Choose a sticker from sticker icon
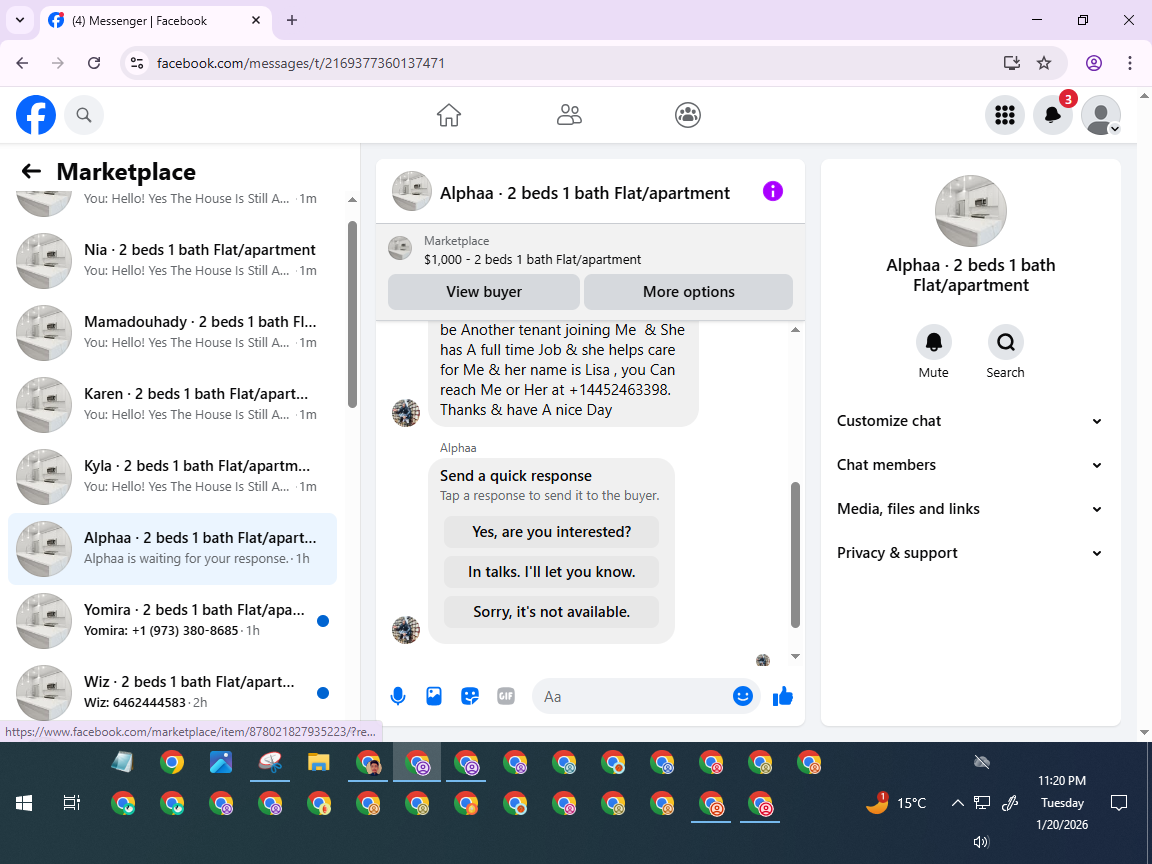Viewport: 1152px width, 864px height. (469, 696)
